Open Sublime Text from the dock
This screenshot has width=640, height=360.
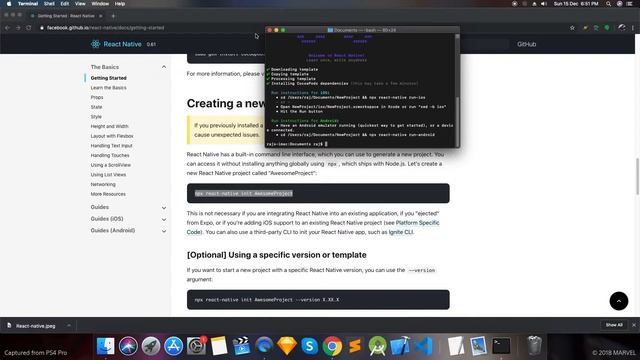point(355,346)
